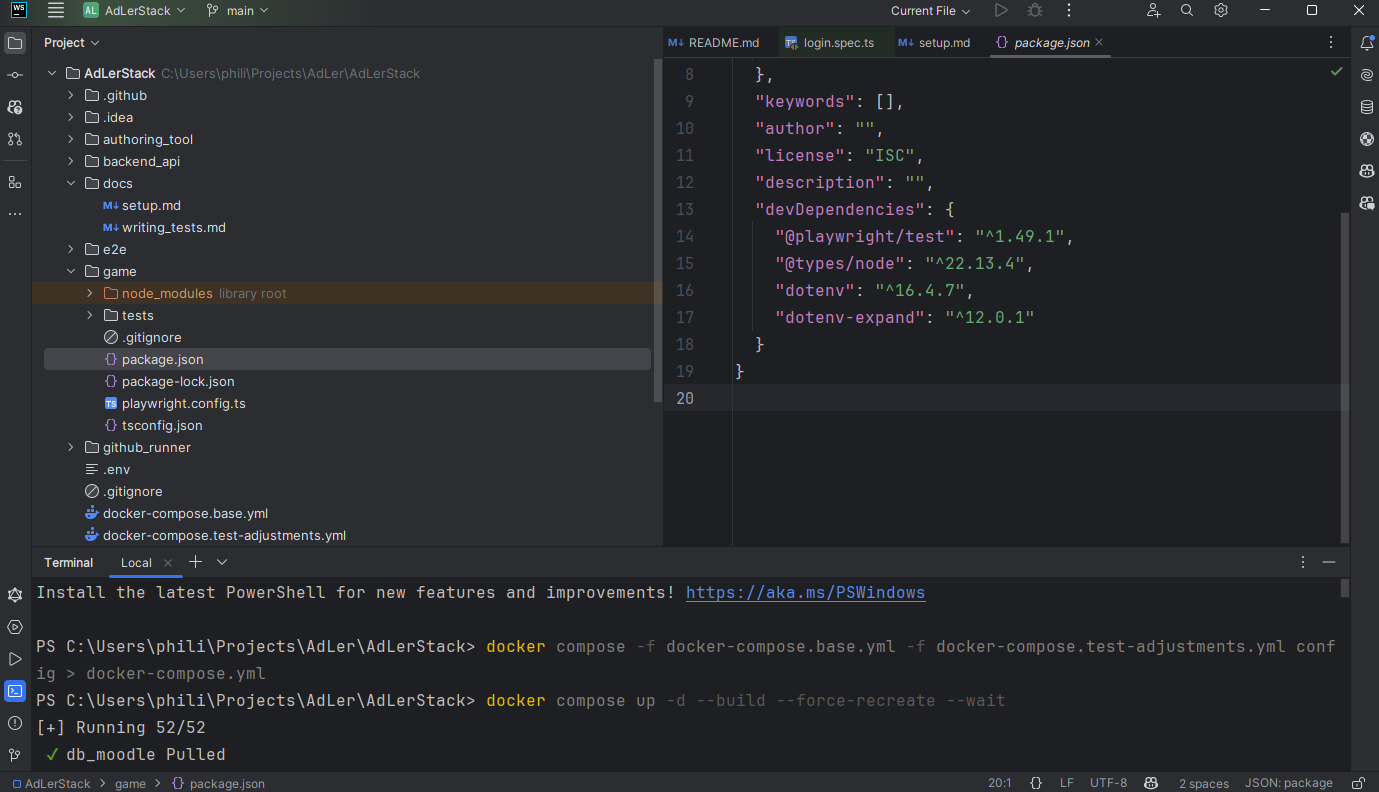
Task: Run the project with the play icon
Action: coord(1001,10)
